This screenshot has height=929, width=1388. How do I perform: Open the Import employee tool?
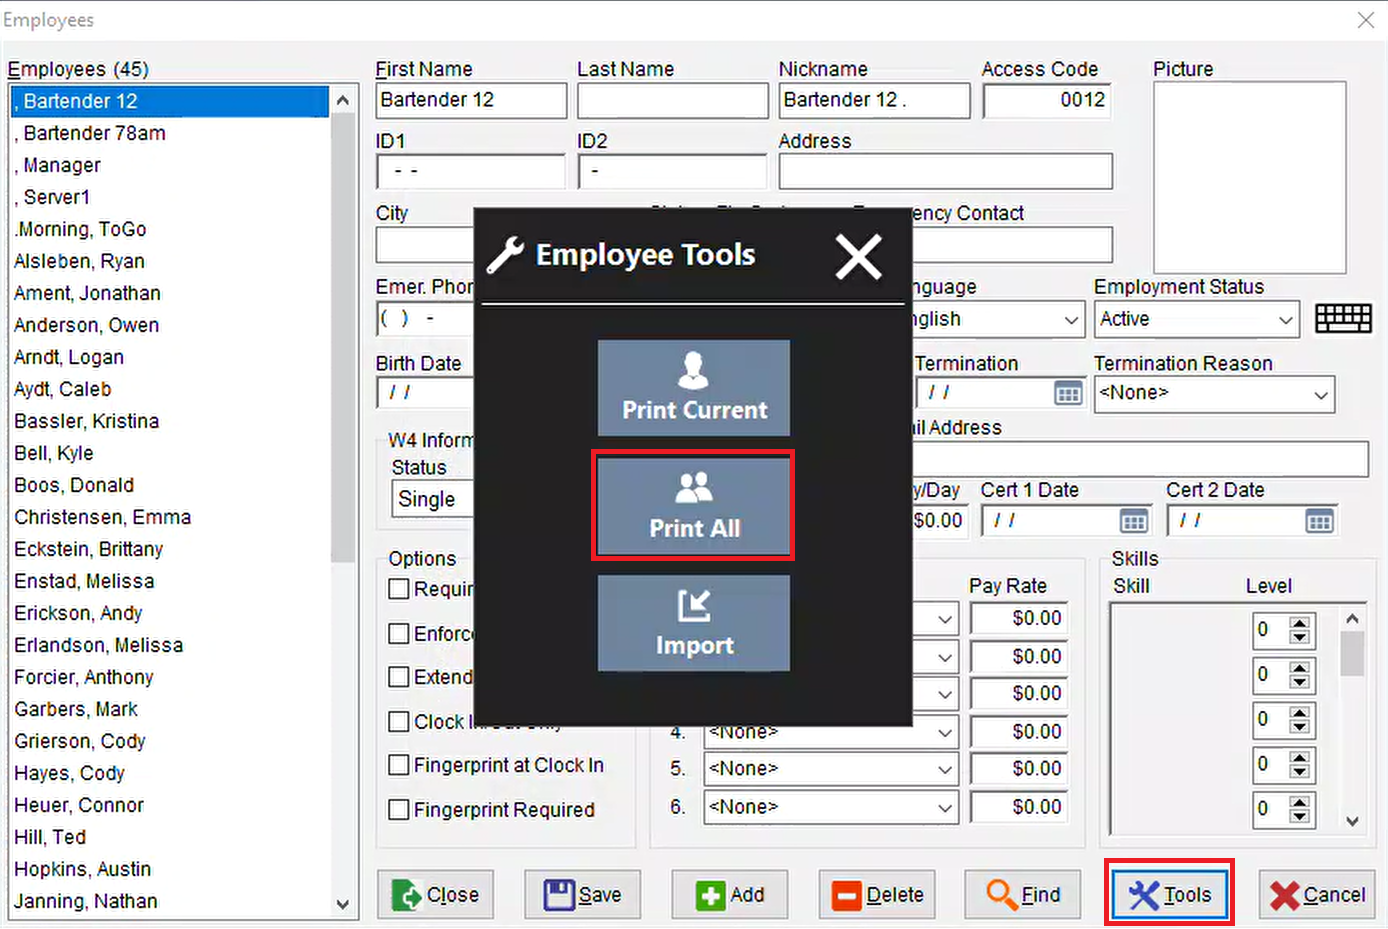click(x=693, y=623)
